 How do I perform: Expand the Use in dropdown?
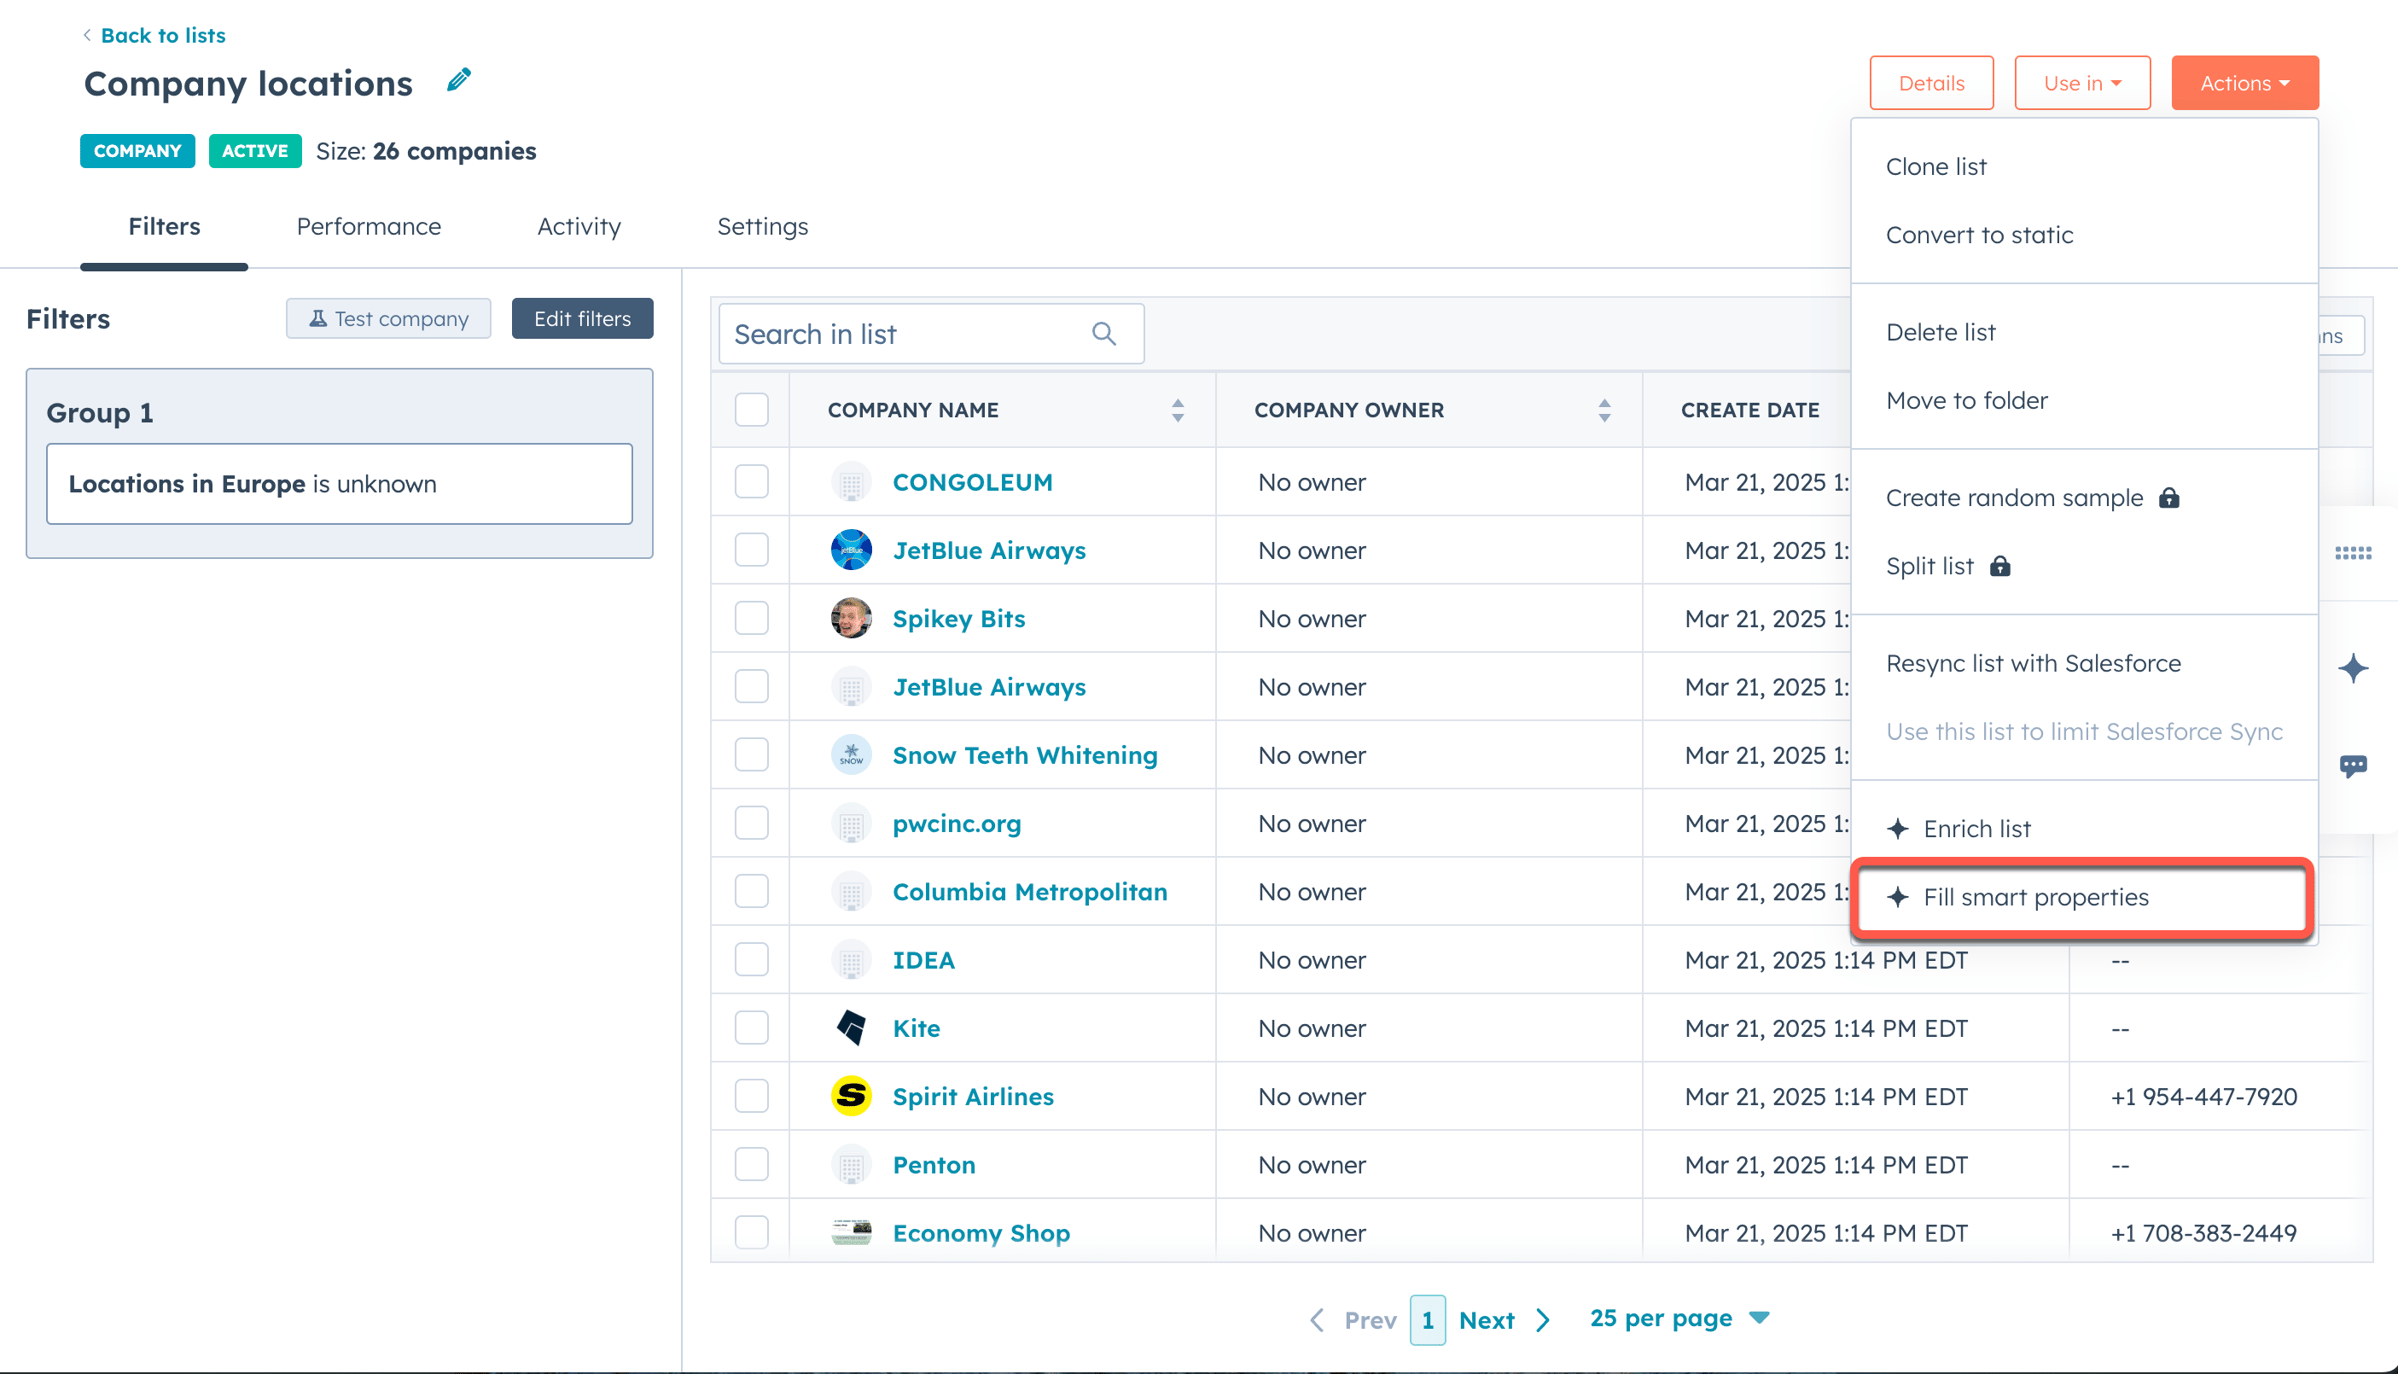click(2082, 83)
